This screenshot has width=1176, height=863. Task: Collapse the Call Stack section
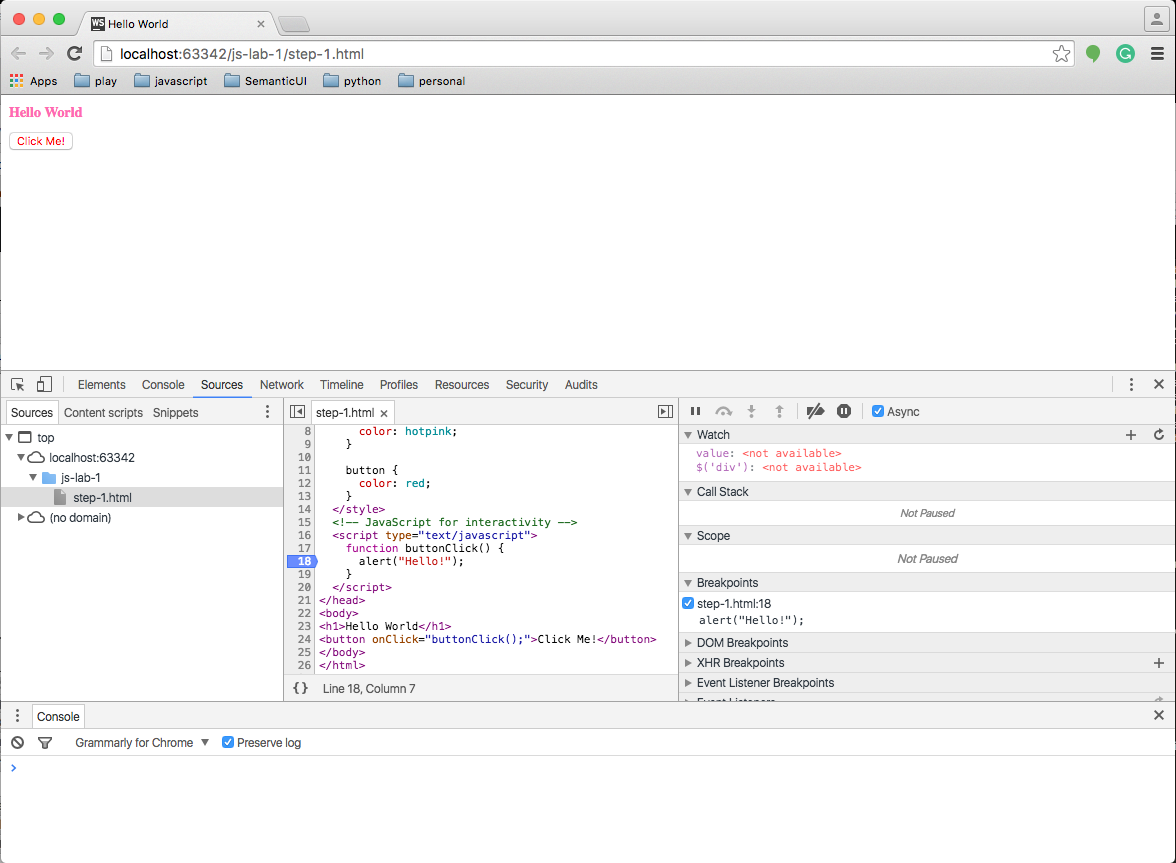[687, 491]
